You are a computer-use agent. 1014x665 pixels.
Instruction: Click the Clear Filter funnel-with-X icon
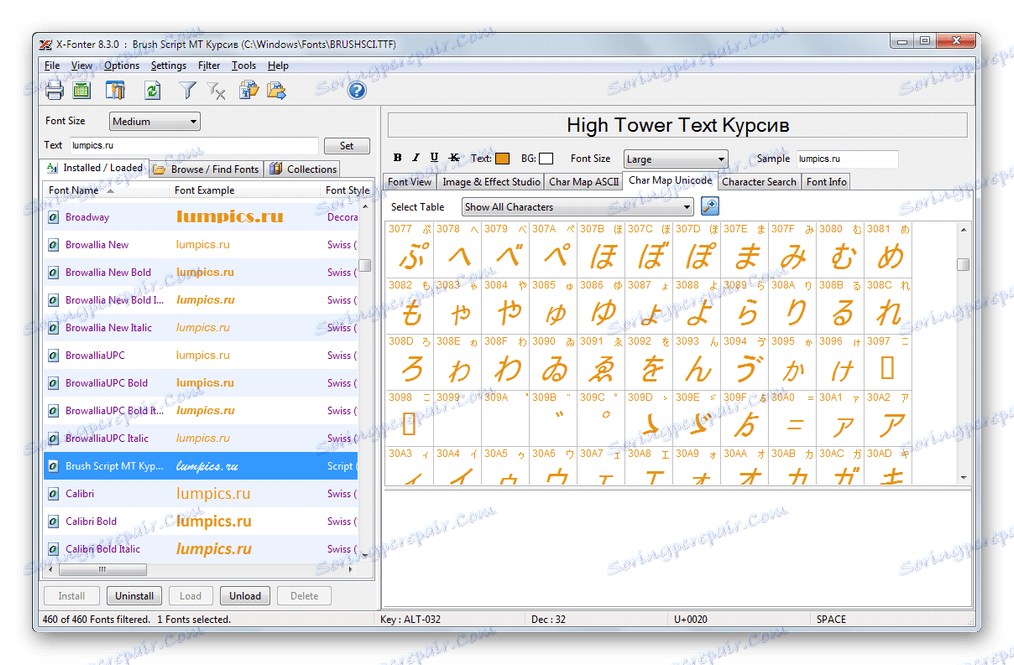coord(216,91)
